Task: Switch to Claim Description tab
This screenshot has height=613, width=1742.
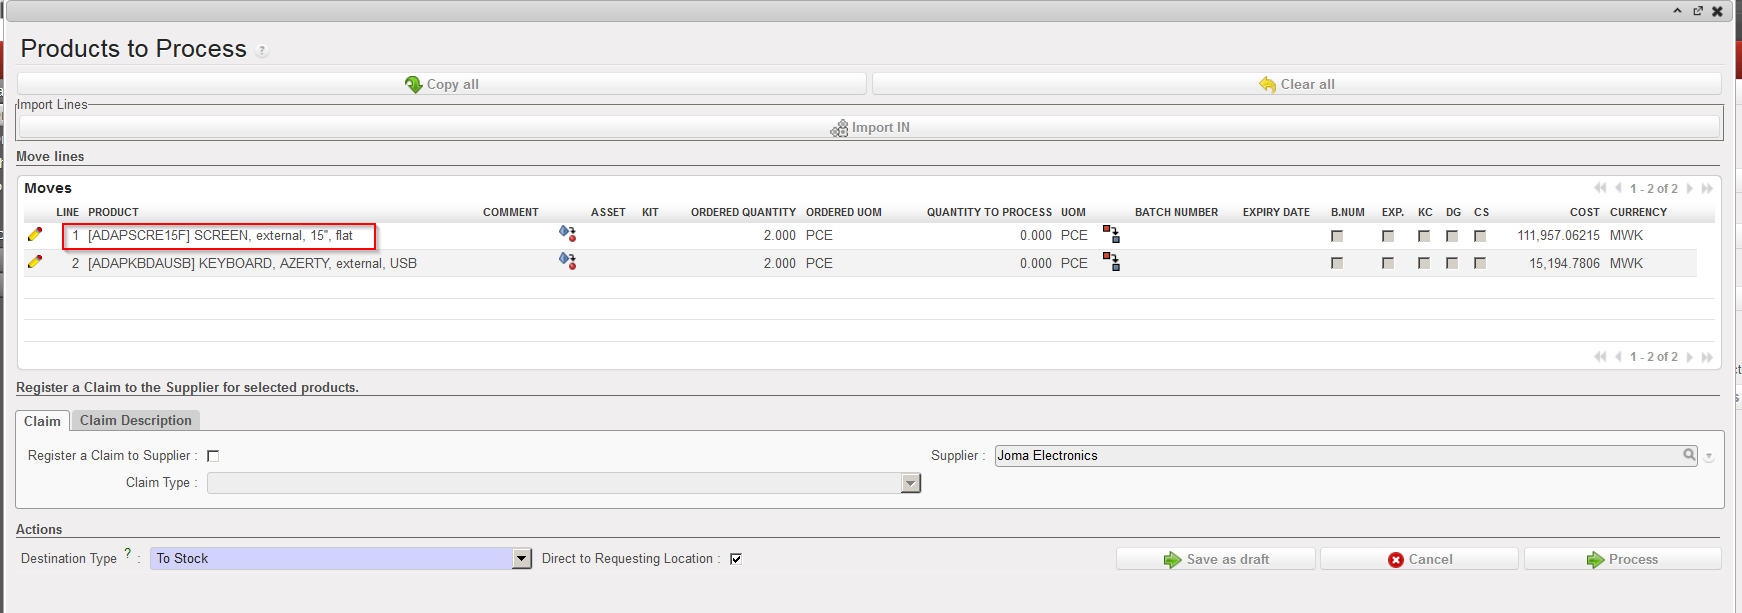Action: [136, 420]
